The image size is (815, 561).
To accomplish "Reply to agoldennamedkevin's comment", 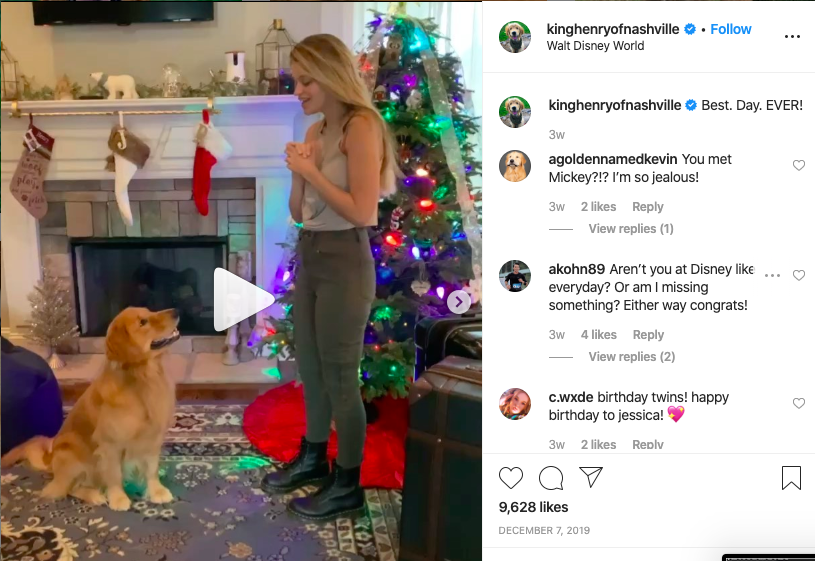I will pyautogui.click(x=648, y=207).
